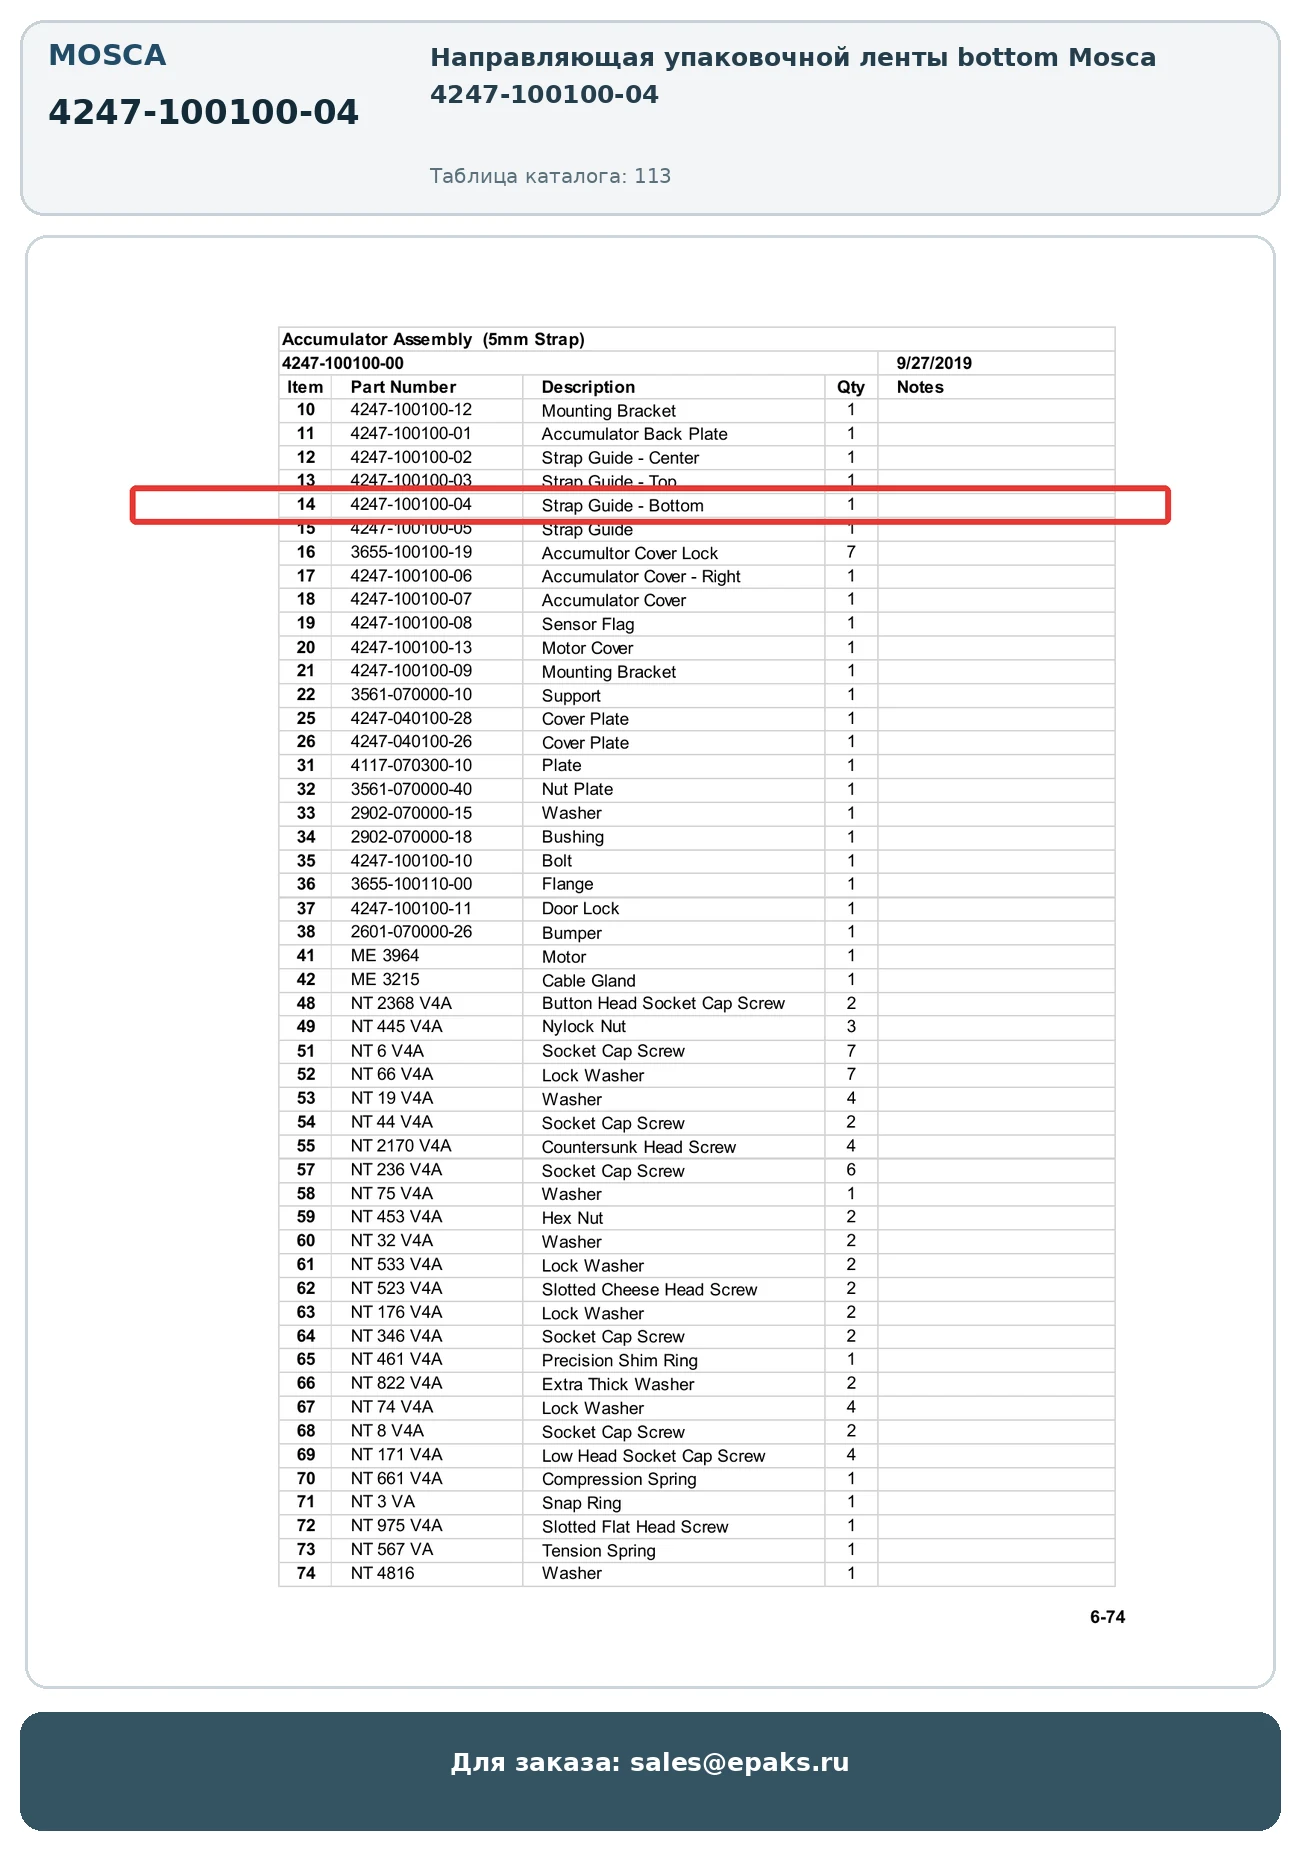
Task: Click page number 6-74
Action: tap(1107, 1617)
